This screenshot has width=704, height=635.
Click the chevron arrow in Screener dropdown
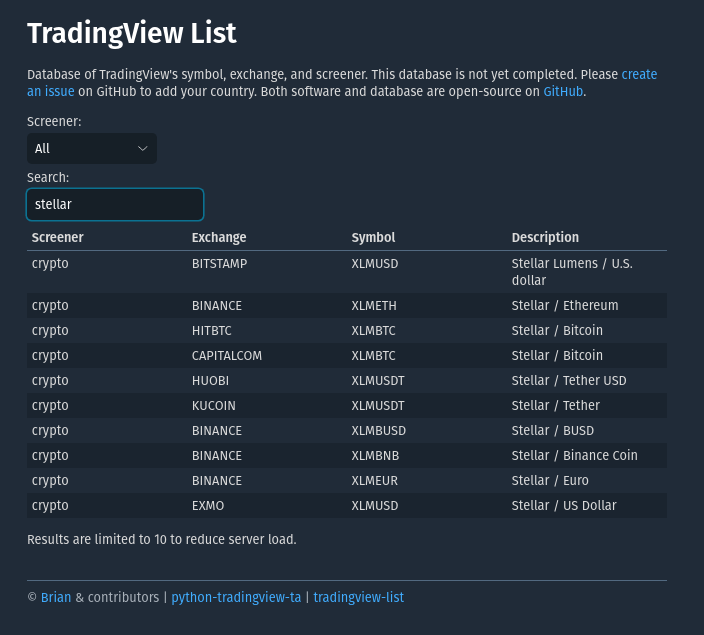pyautogui.click(x=142, y=149)
